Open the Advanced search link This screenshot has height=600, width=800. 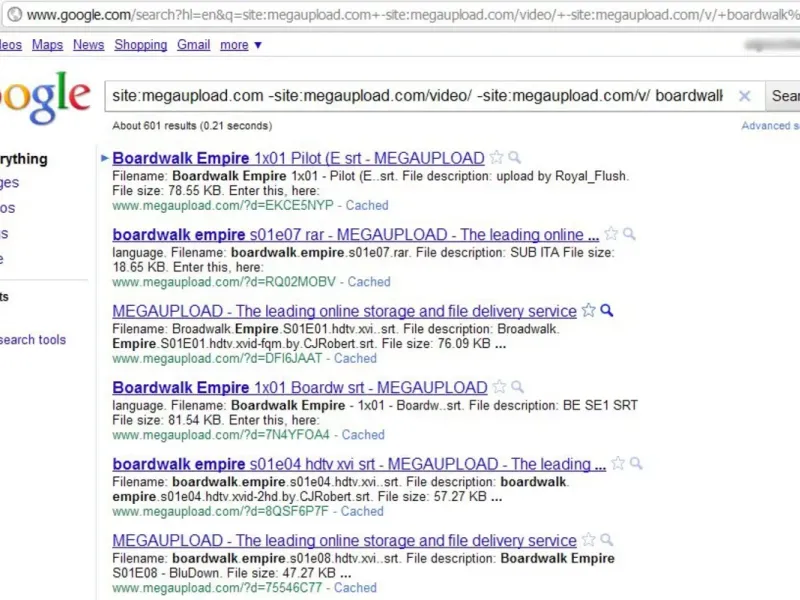770,126
